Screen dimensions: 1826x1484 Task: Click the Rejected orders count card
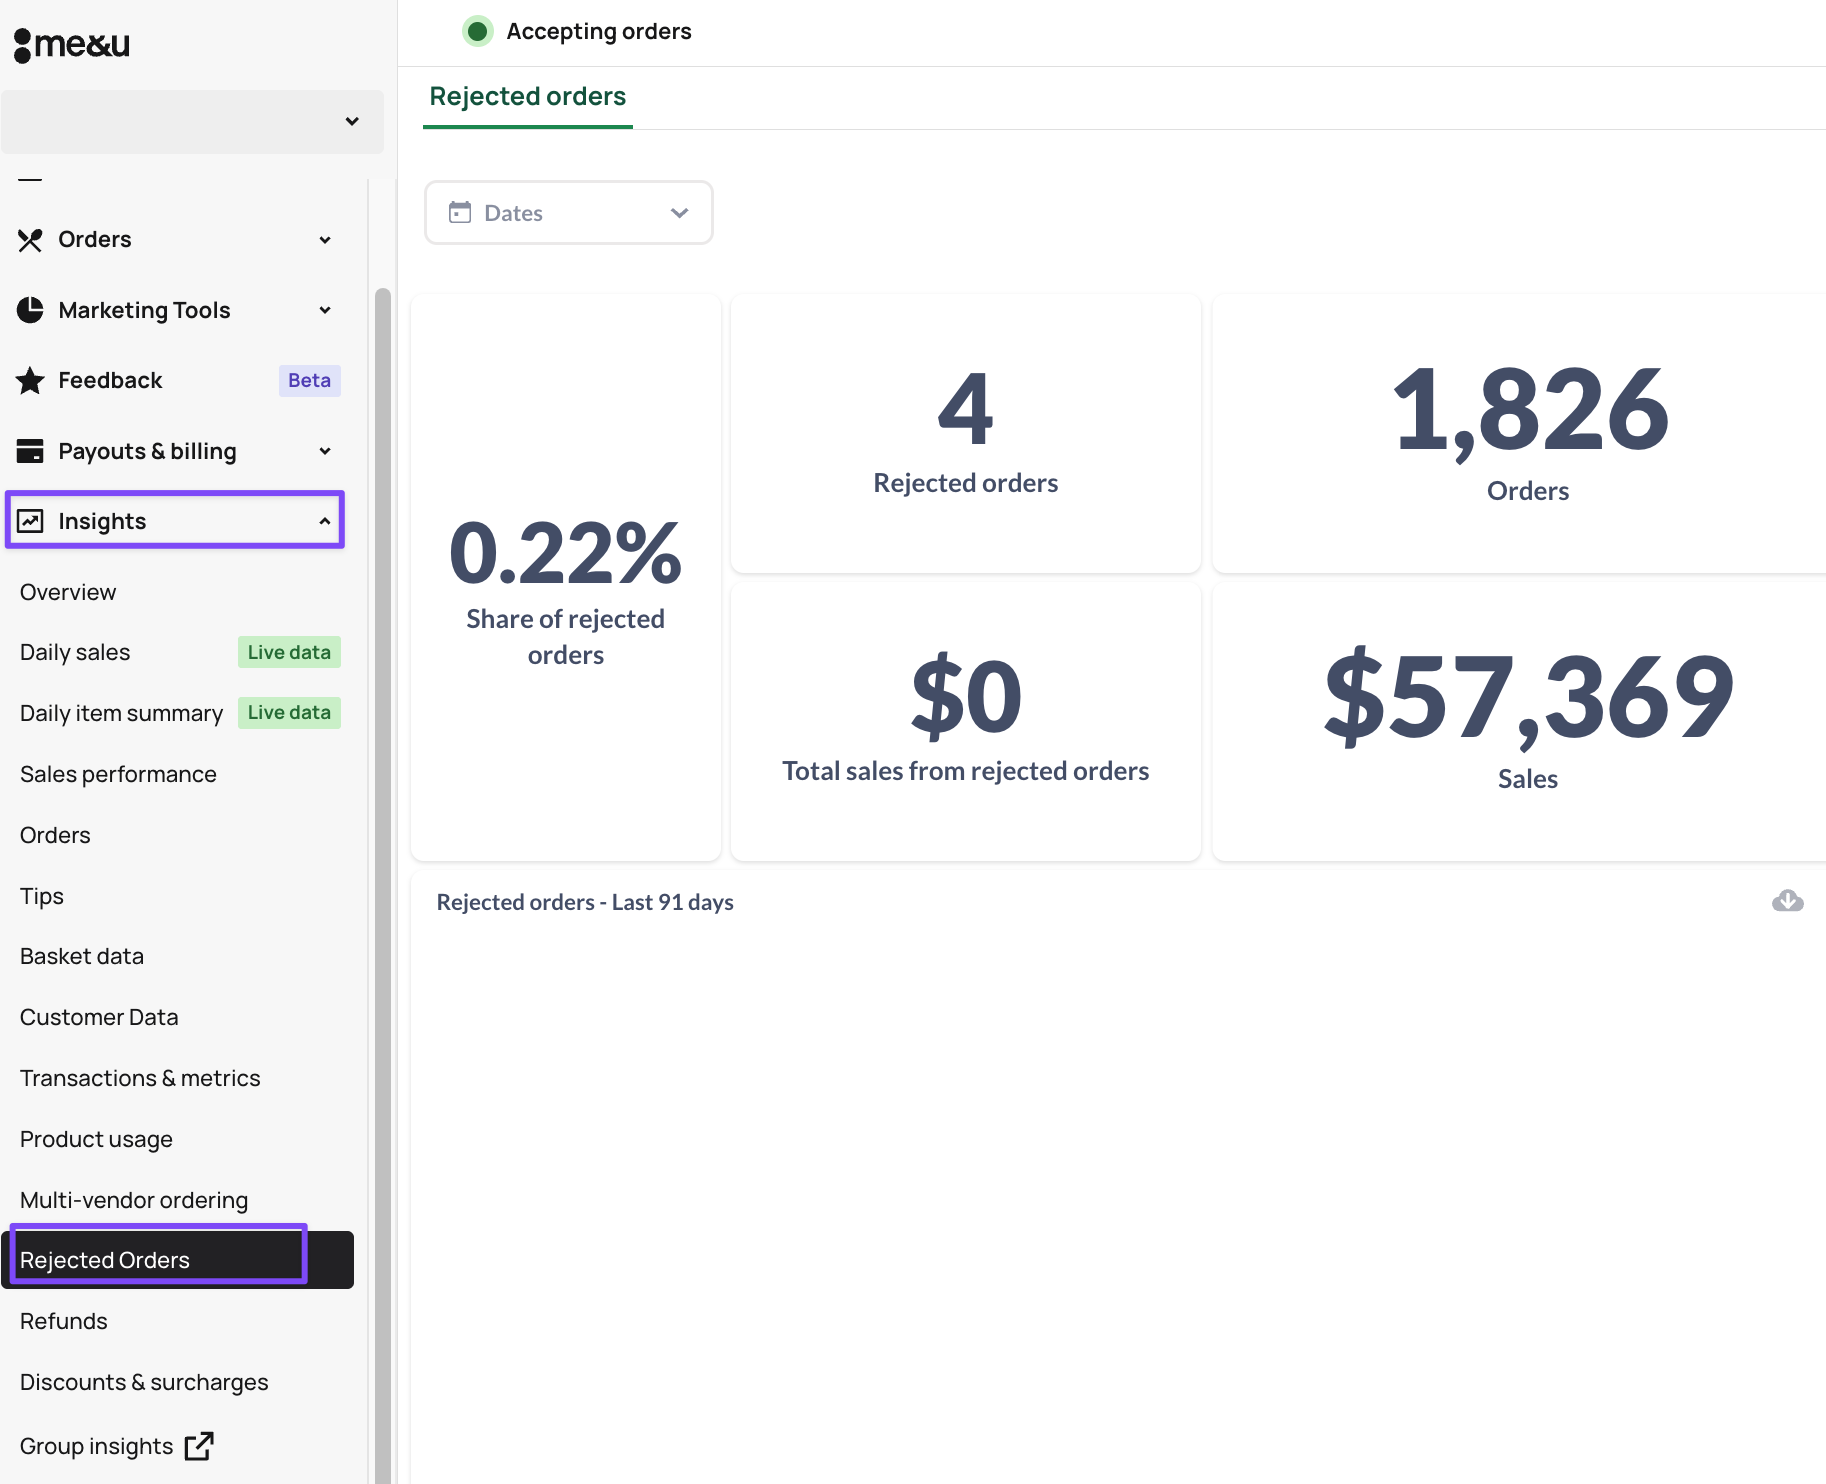coord(965,433)
